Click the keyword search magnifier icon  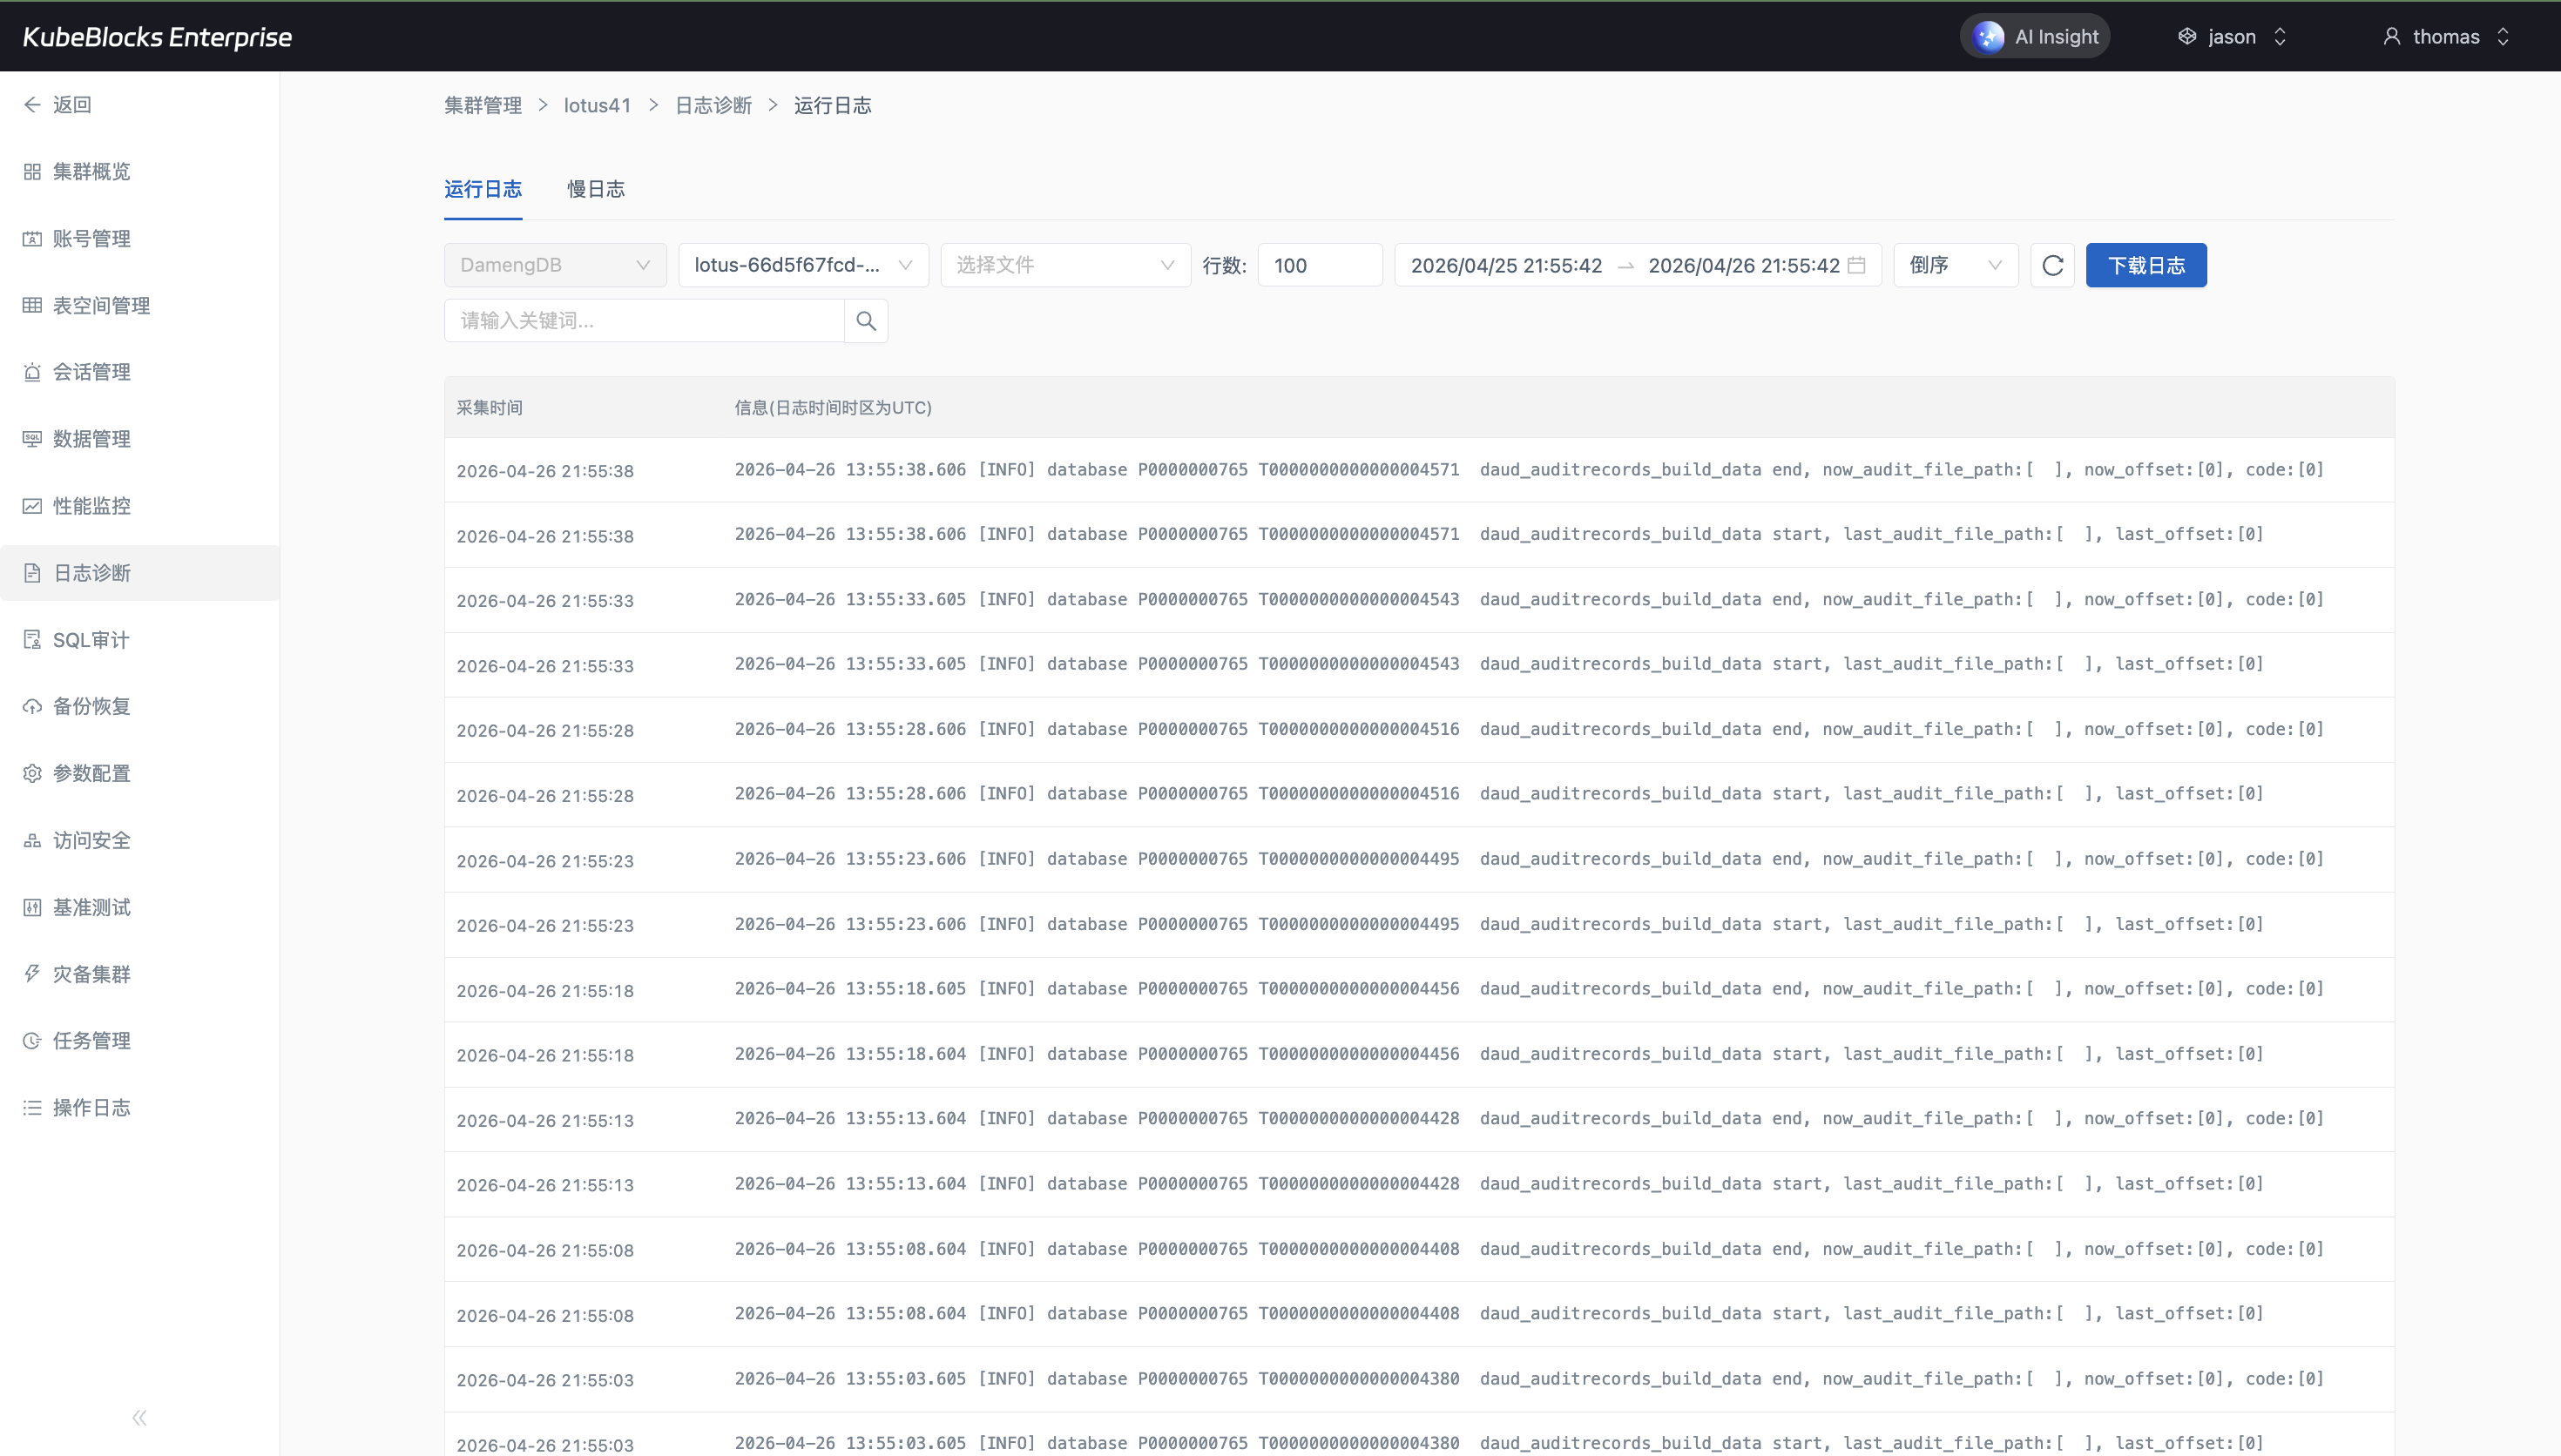click(866, 321)
